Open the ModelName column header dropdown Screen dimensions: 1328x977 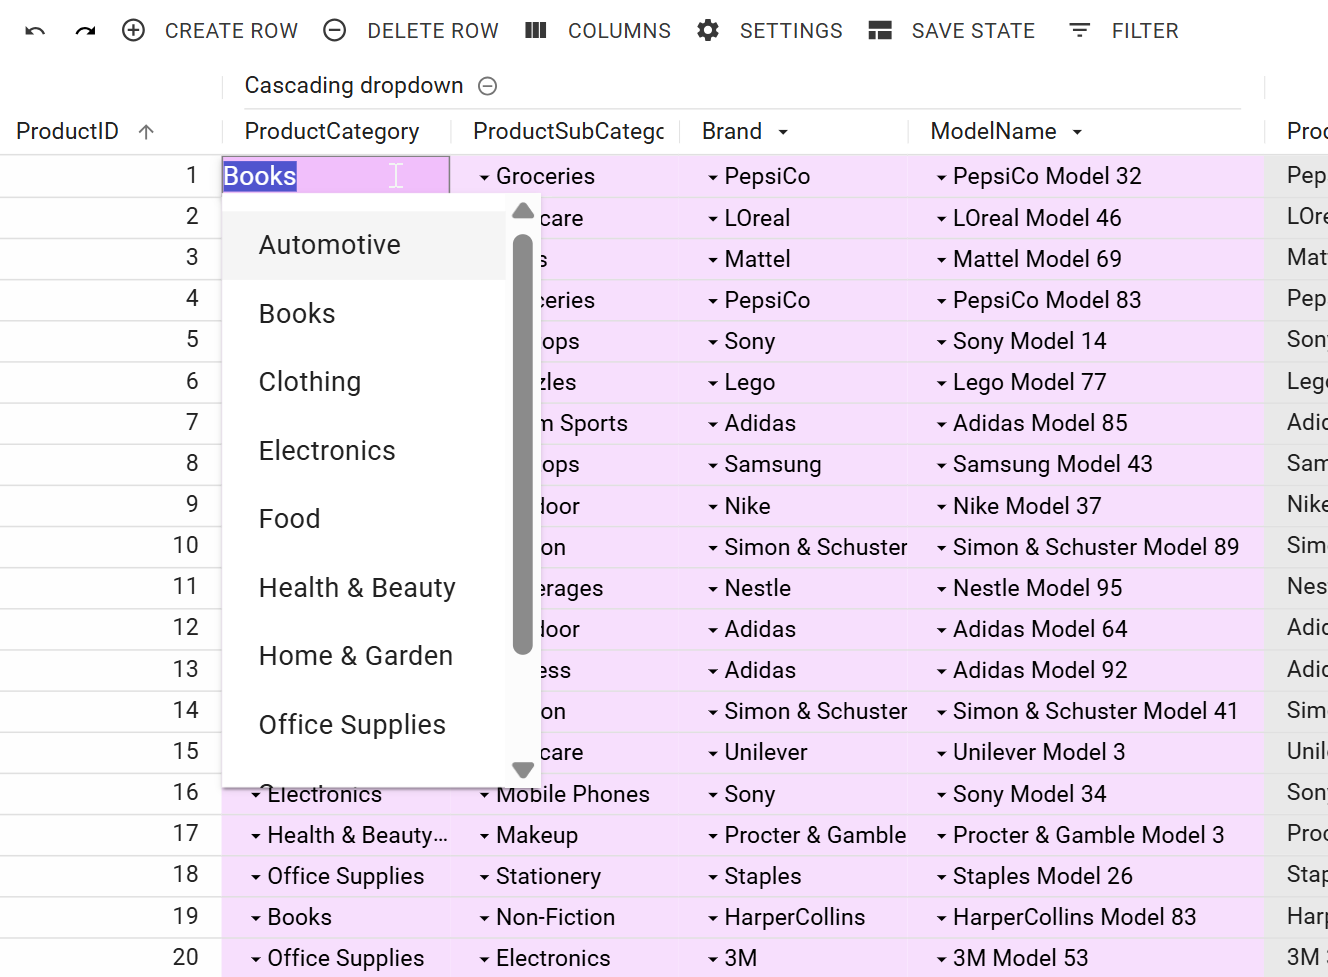coord(1077,132)
